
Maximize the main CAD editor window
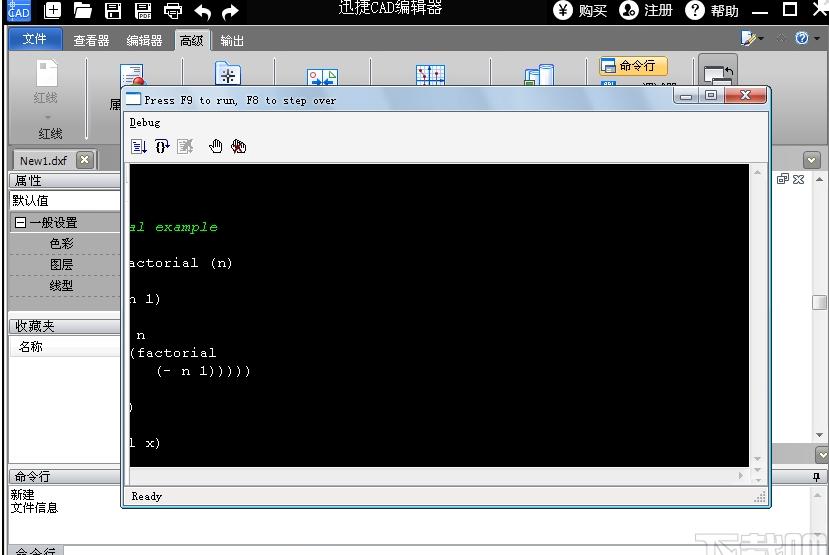(790, 9)
